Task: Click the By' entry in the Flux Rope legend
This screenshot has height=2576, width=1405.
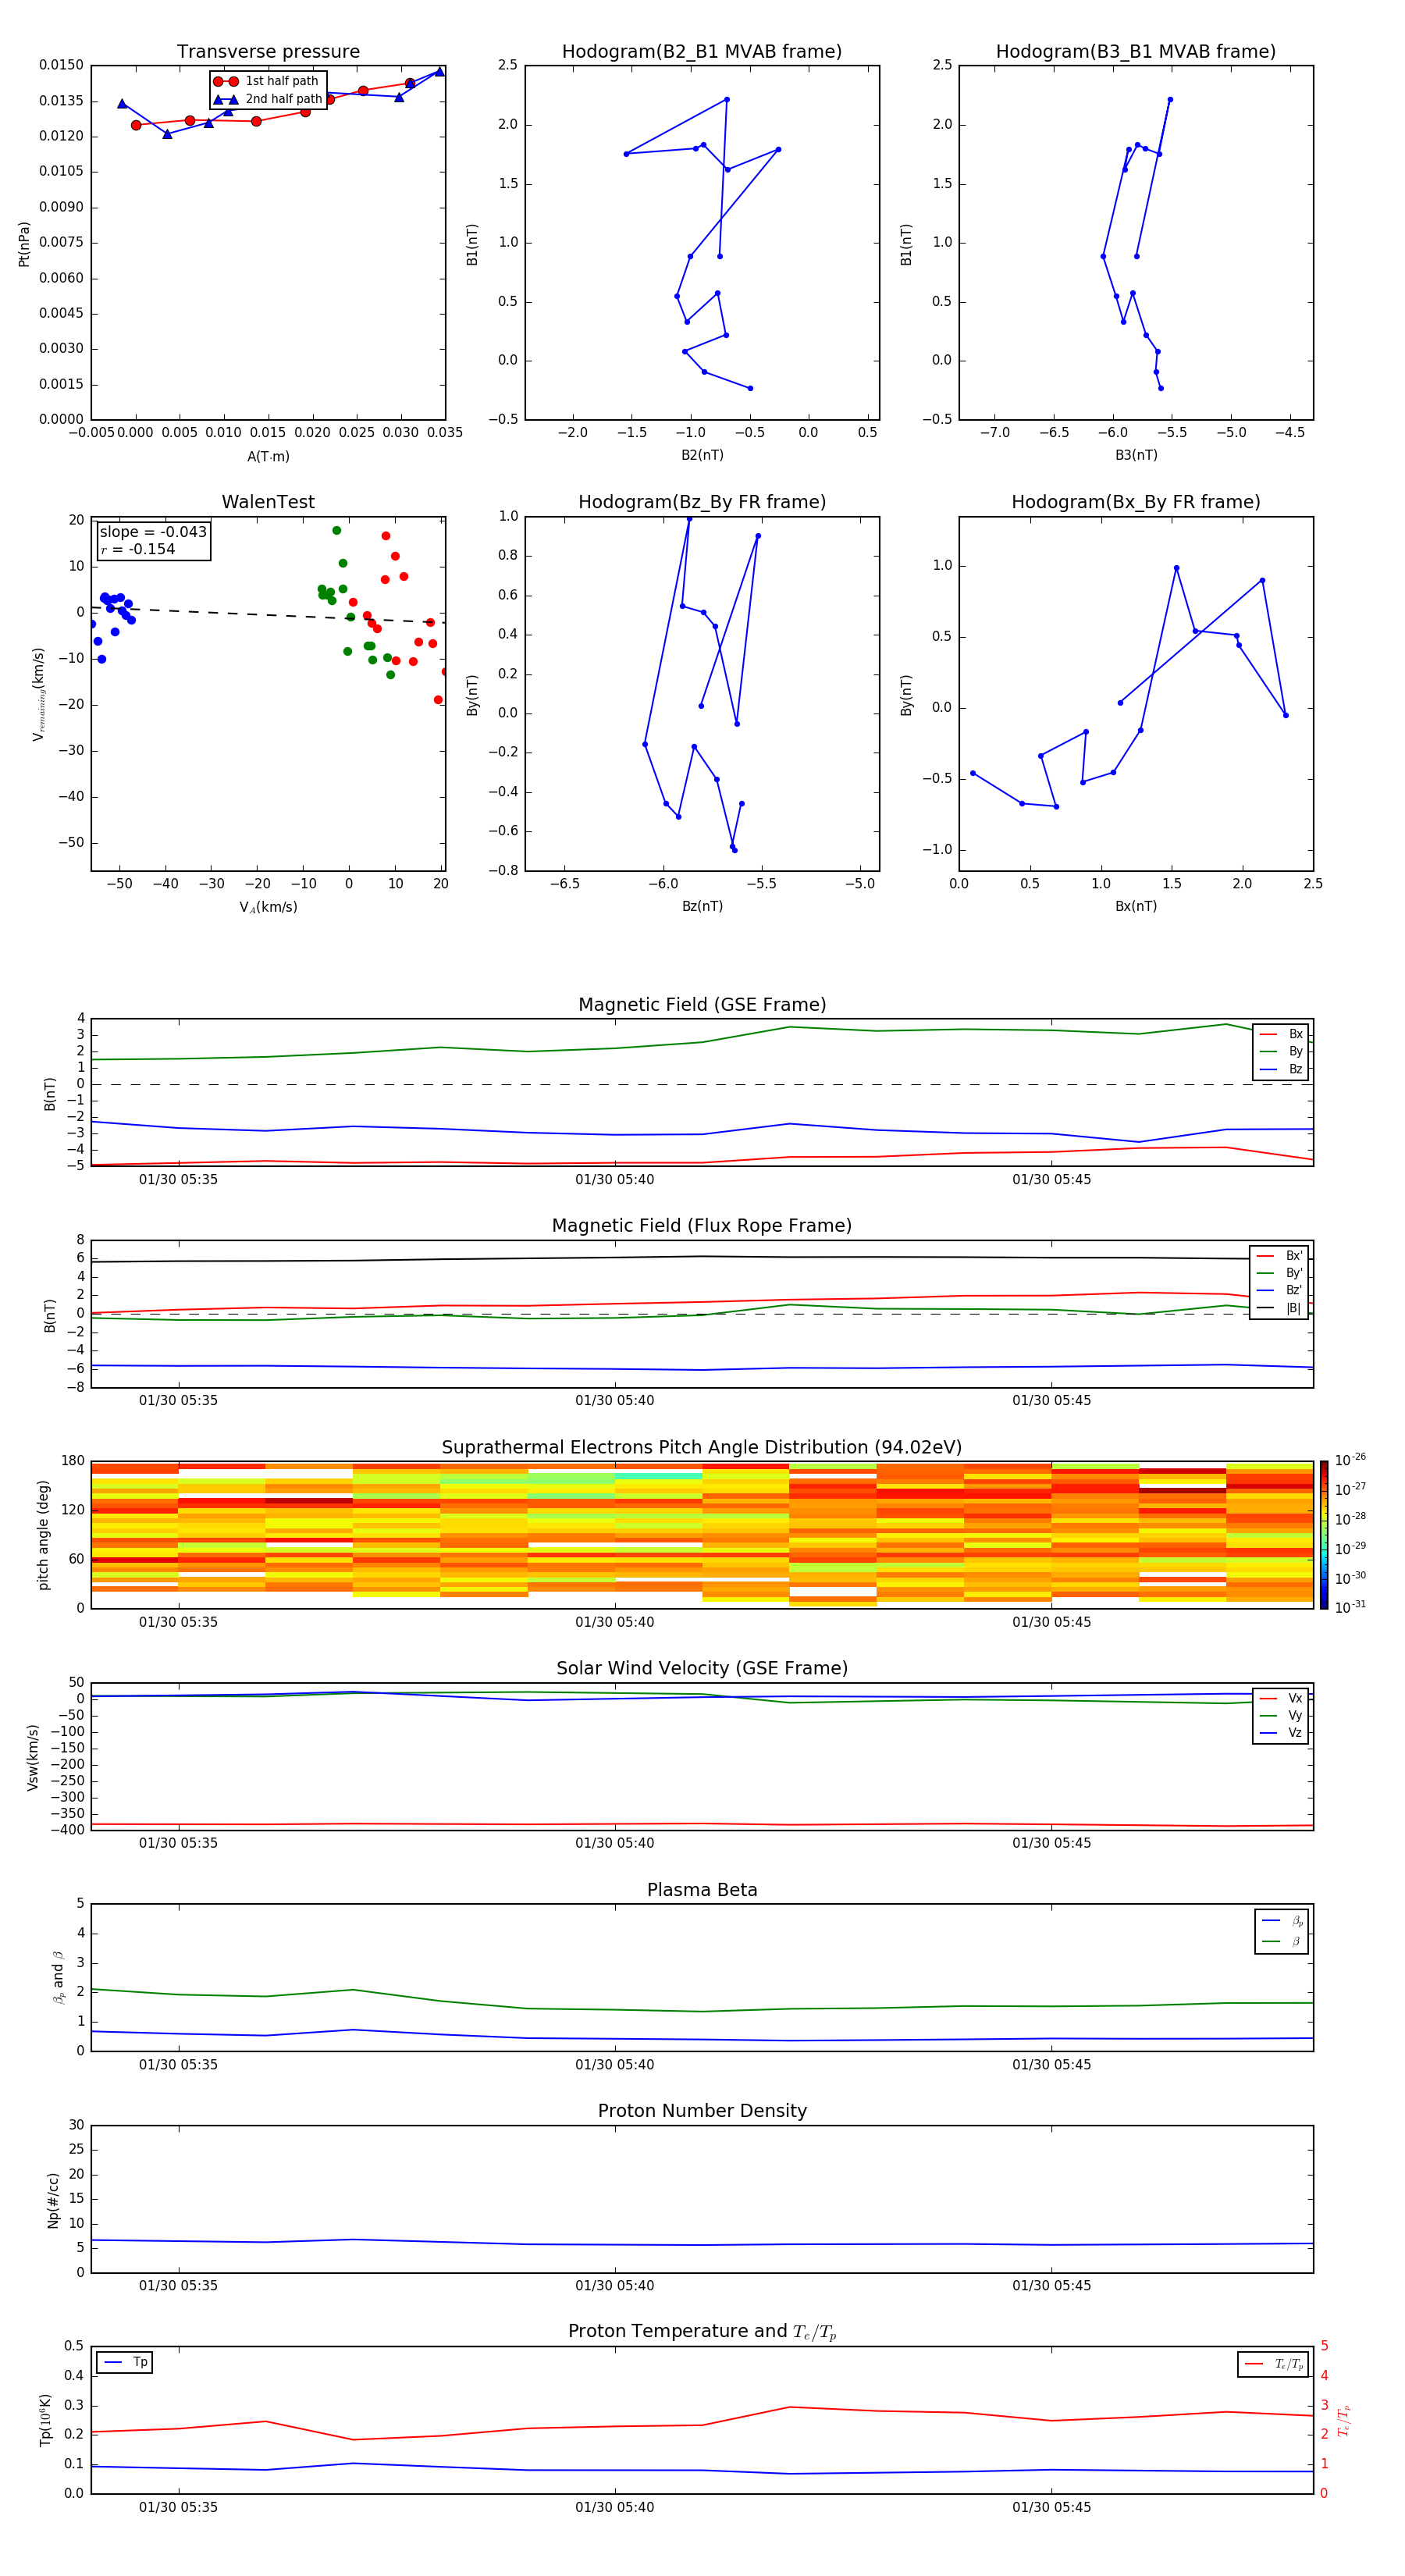Action: coord(1279,1273)
